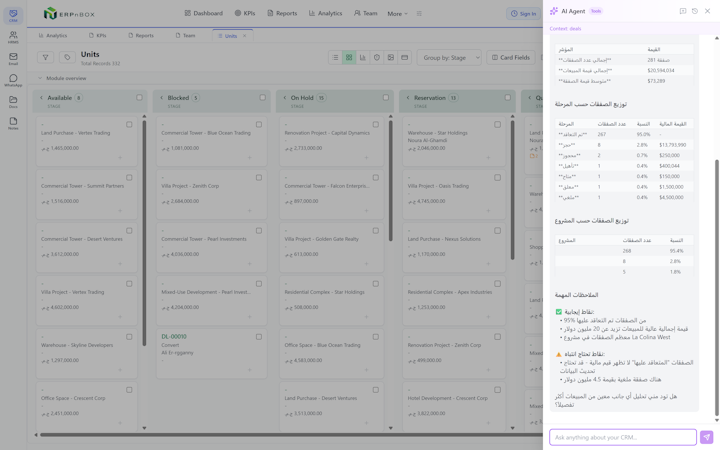Image resolution: width=720 pixels, height=450 pixels.
Task: Select Renovation Project - Capital Dynamics checkbox
Action: tap(376, 124)
